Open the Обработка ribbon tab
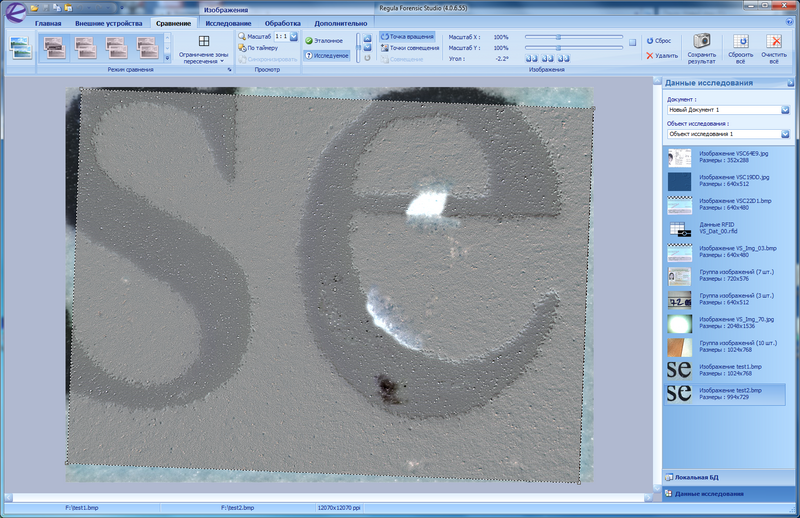The width and height of the screenshot is (800, 518). (x=283, y=22)
